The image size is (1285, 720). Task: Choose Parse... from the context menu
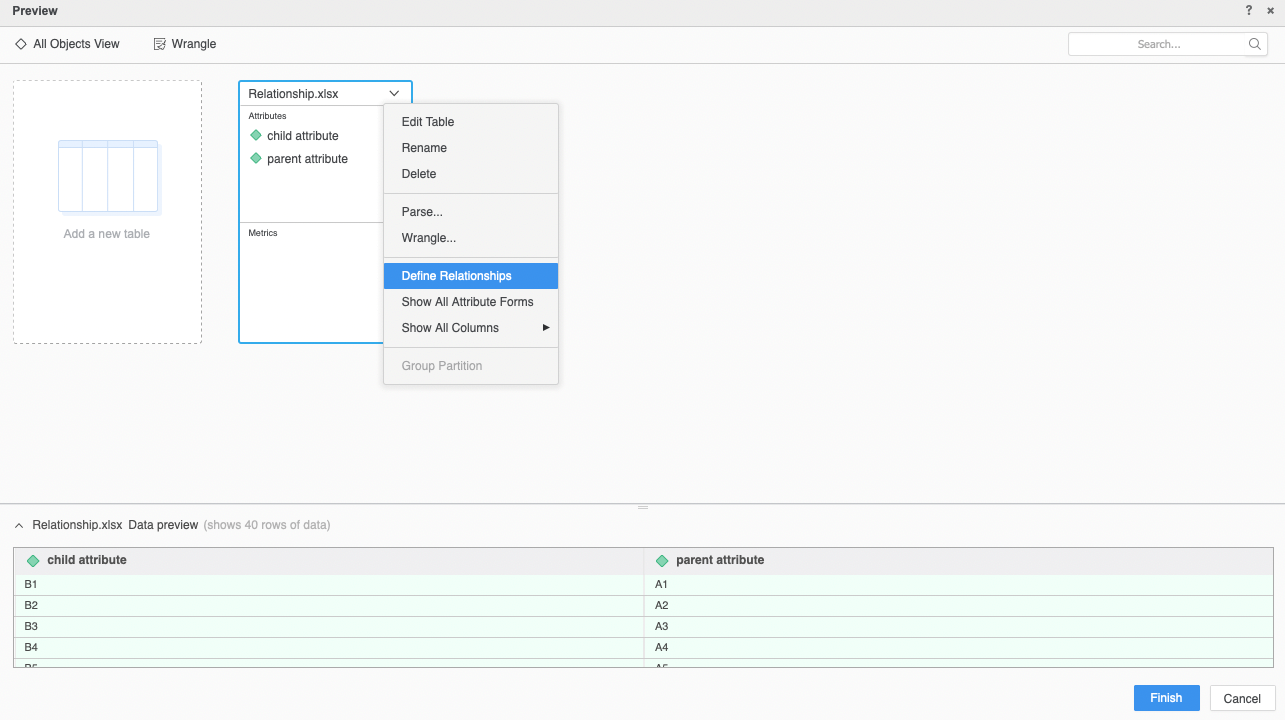point(422,212)
